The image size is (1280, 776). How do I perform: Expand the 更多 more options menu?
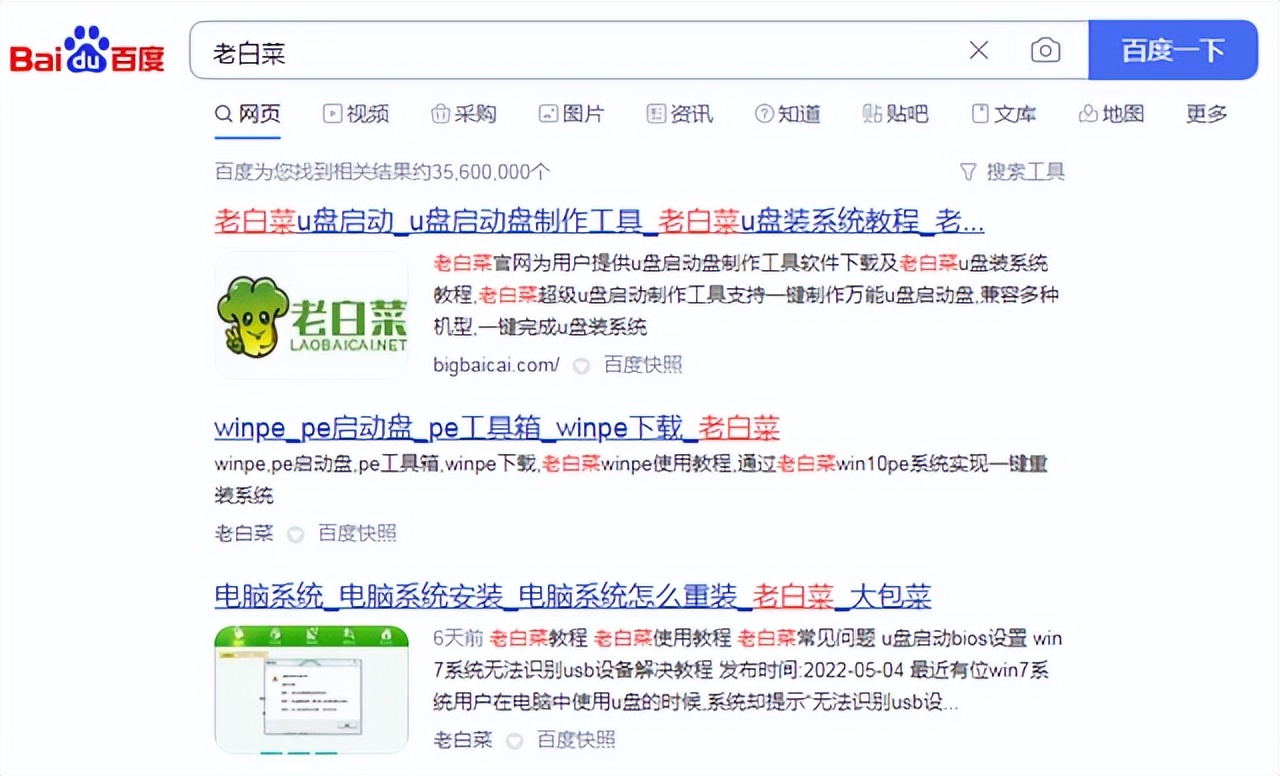[x=1205, y=113]
